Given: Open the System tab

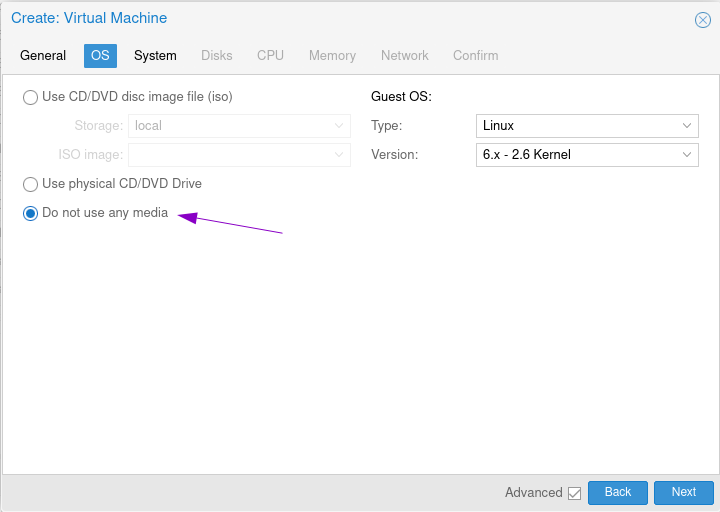Looking at the screenshot, I should (x=155, y=56).
